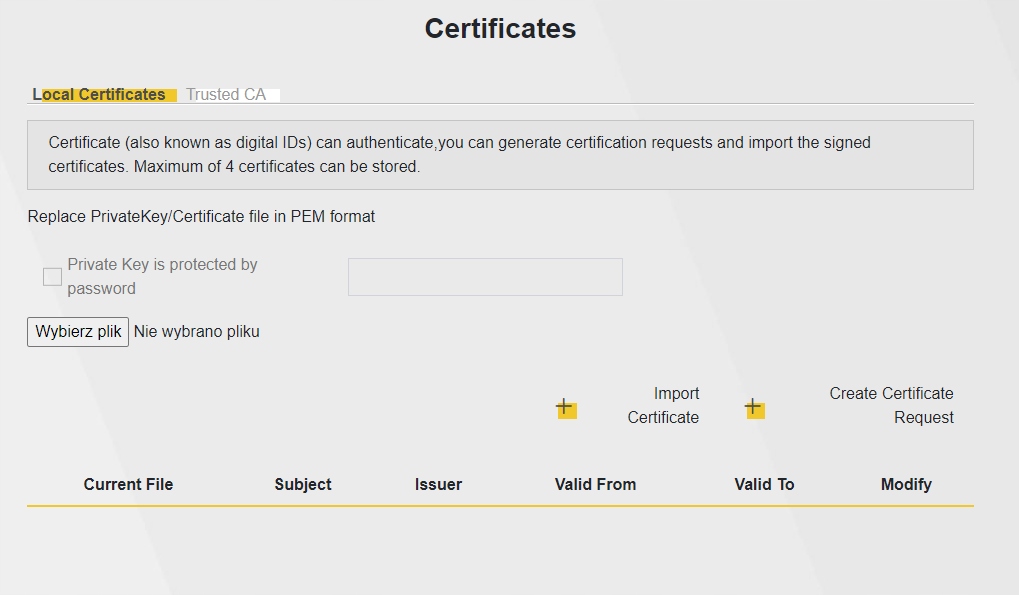Click the plus icon beside Create Certificate Request
The image size is (1019, 595).
point(754,408)
